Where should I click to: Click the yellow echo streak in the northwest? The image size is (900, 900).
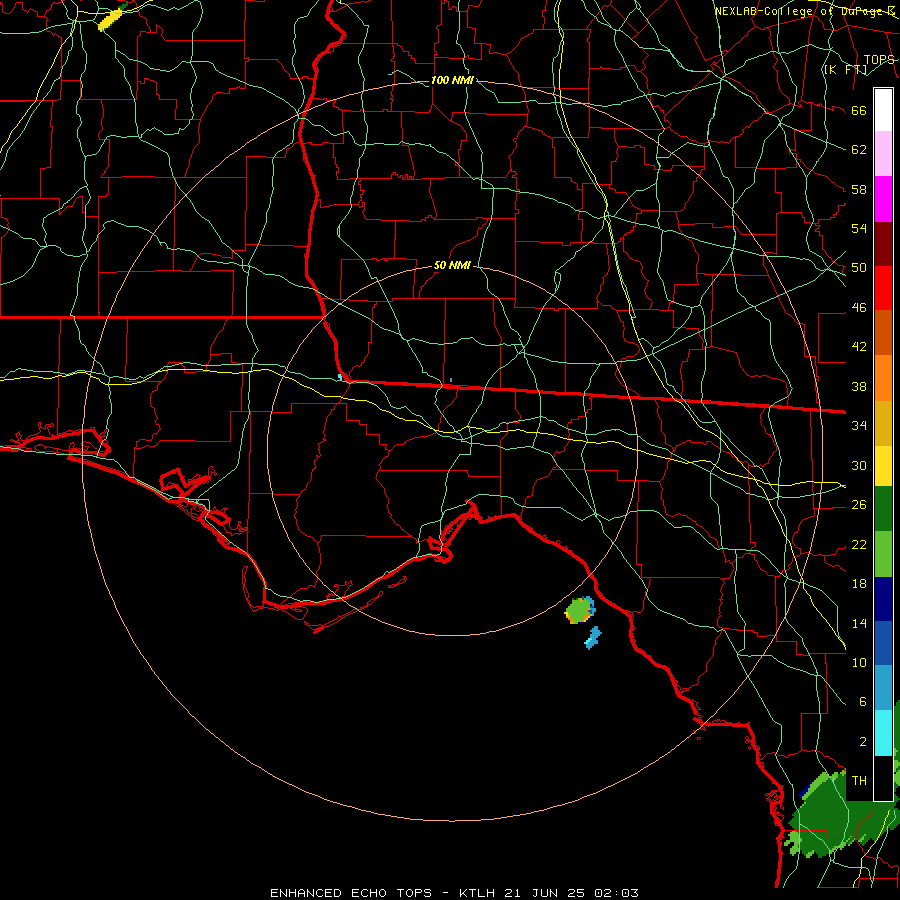click(x=110, y=20)
